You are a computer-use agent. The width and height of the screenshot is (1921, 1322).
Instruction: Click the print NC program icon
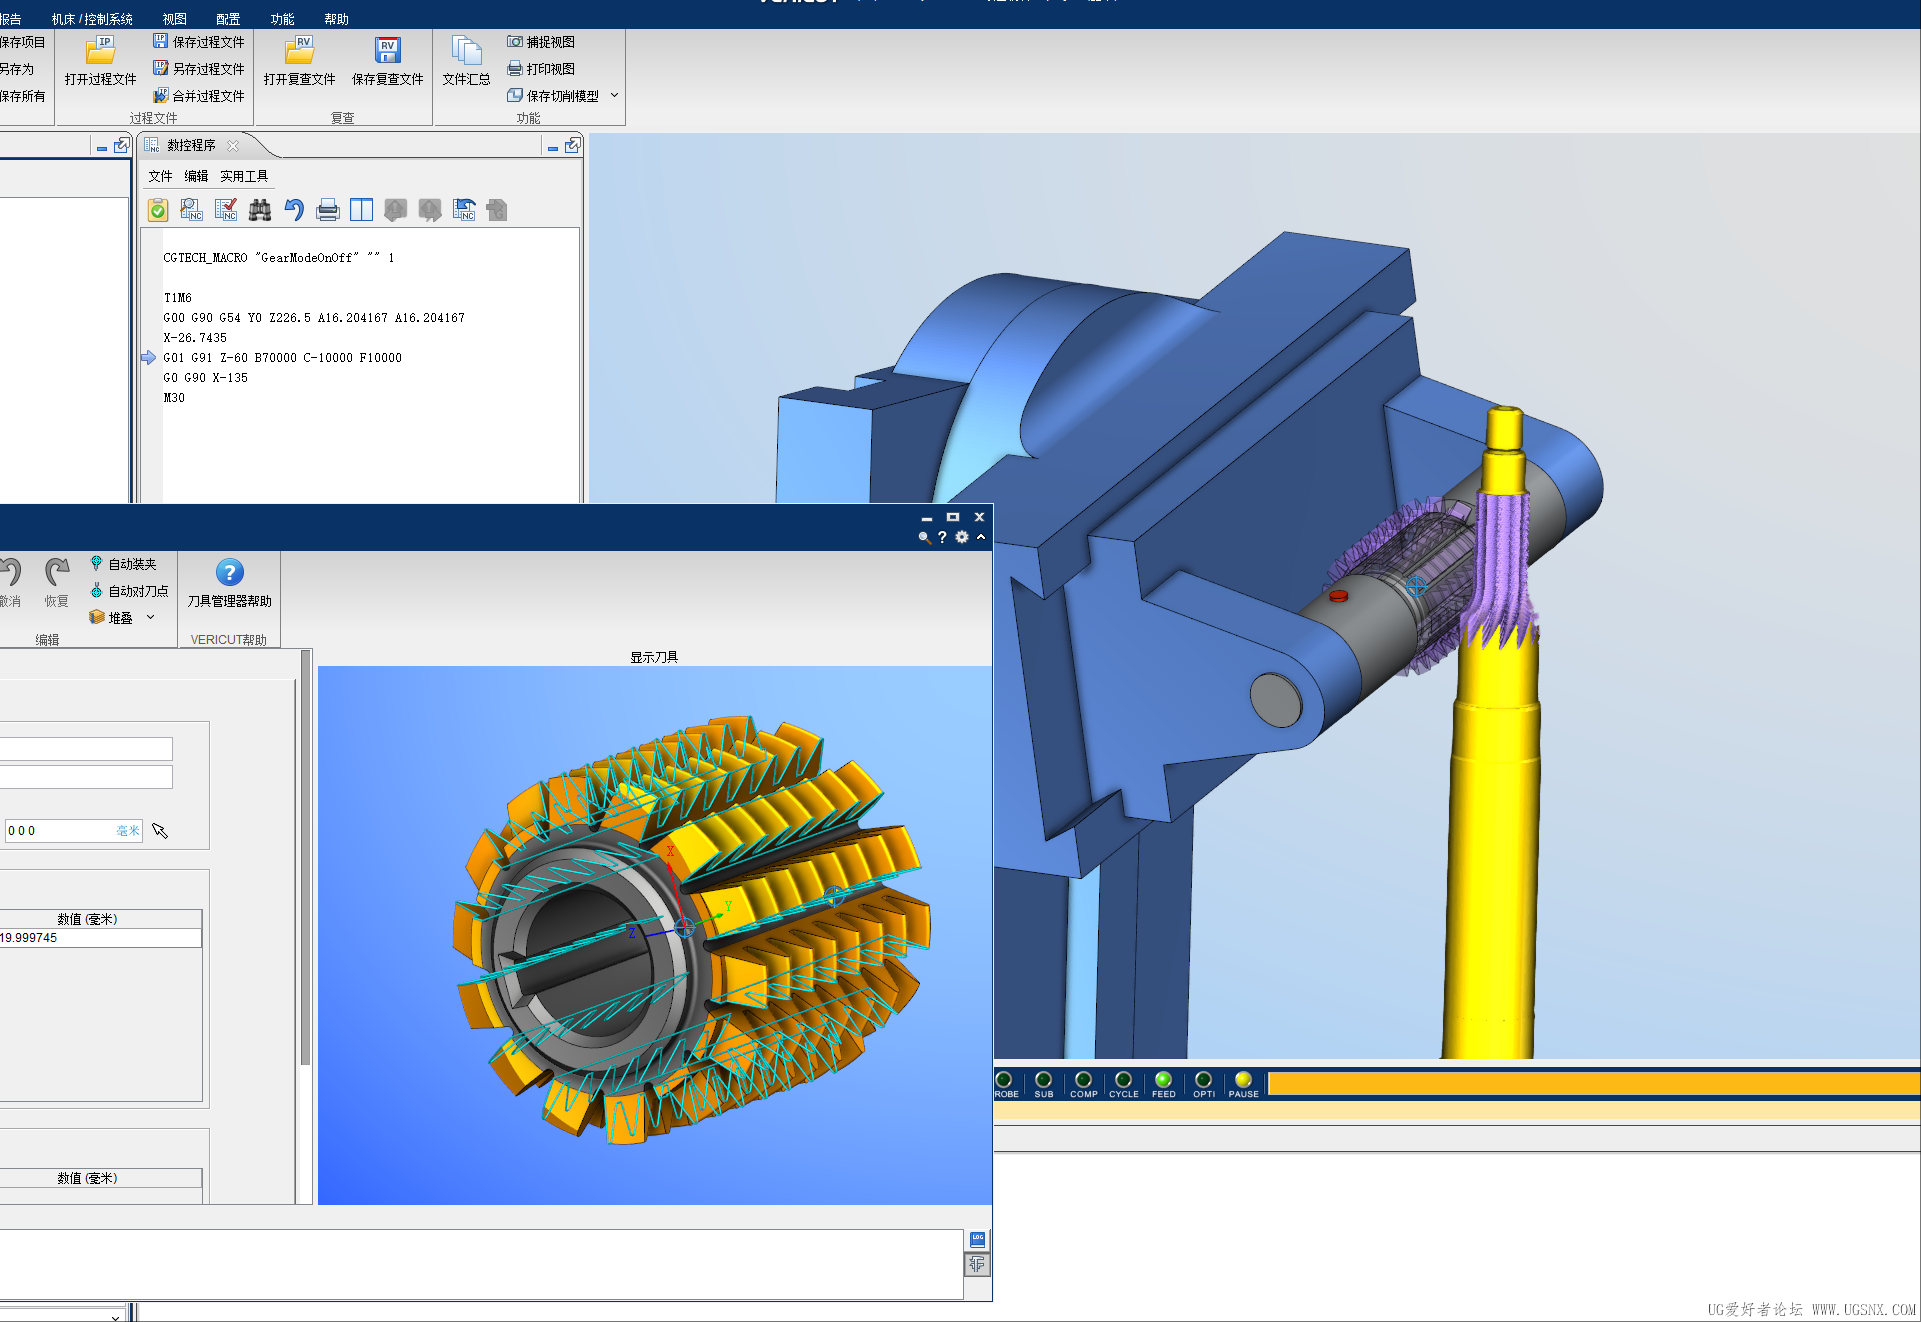coord(328,210)
